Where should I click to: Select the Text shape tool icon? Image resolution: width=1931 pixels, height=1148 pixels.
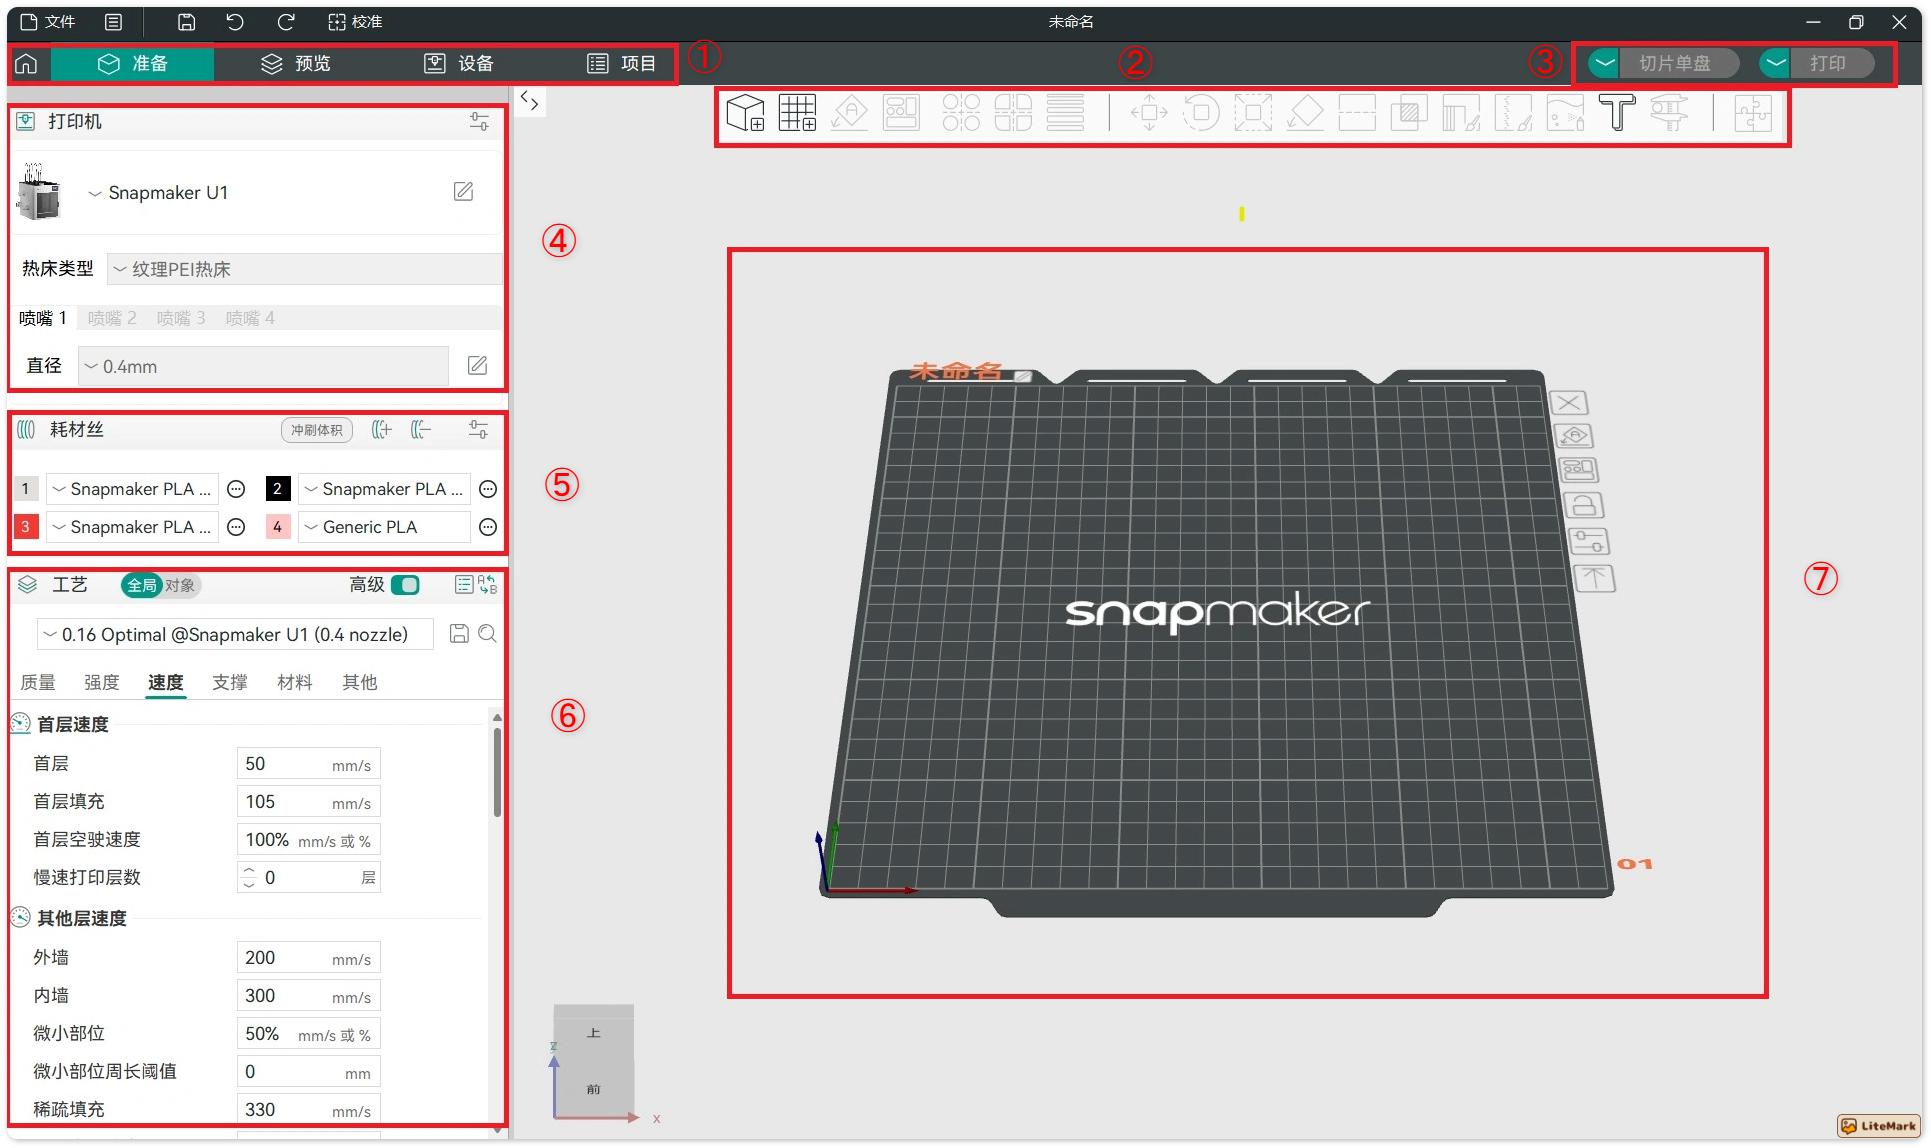1616,113
